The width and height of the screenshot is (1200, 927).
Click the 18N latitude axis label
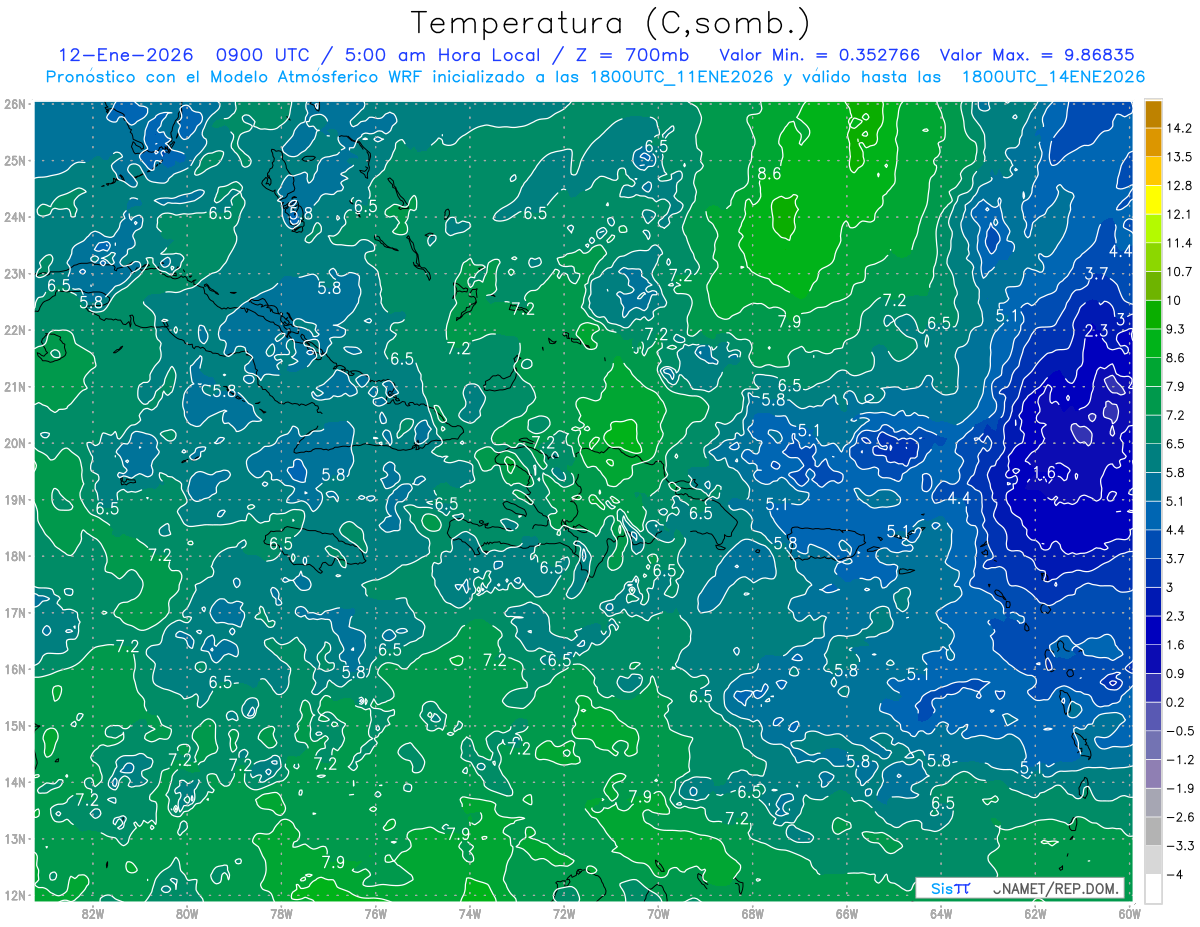[x=16, y=555]
